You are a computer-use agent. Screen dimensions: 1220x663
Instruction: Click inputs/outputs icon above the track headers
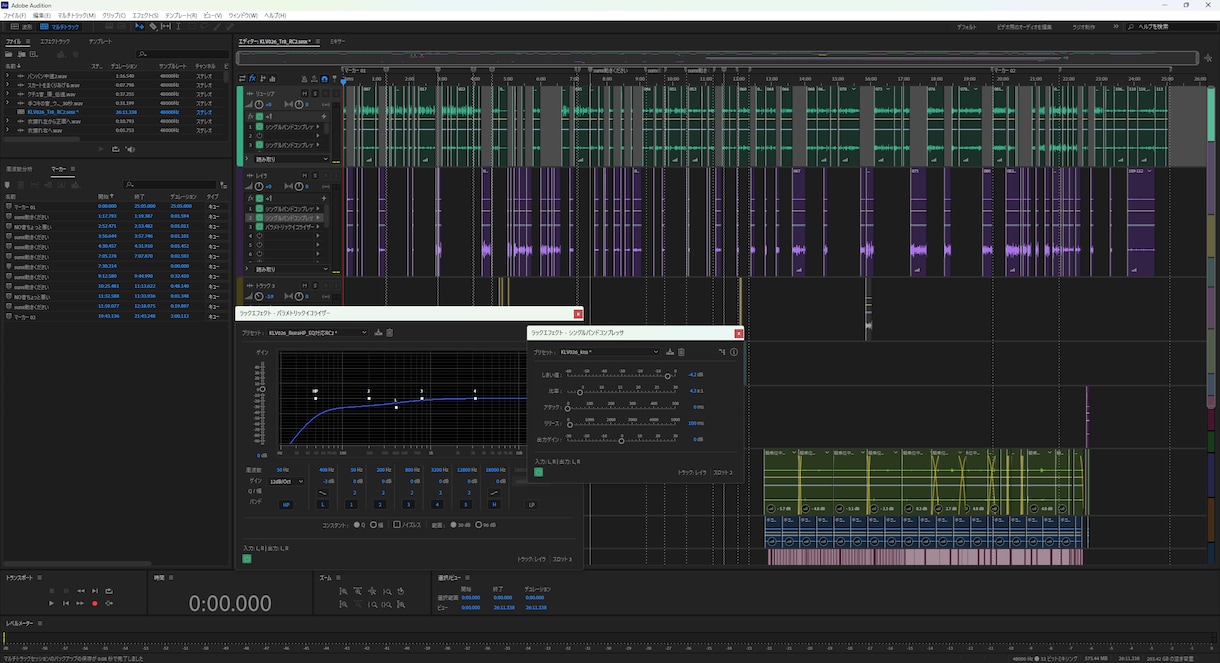(x=242, y=79)
